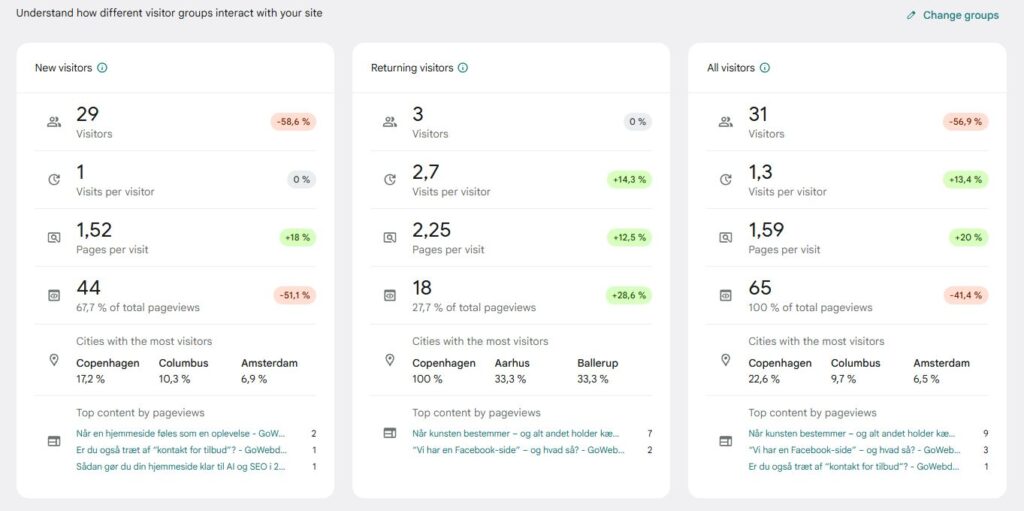Click the pageviews icon in Returning visitors card
The width and height of the screenshot is (1024, 511).
pos(390,296)
